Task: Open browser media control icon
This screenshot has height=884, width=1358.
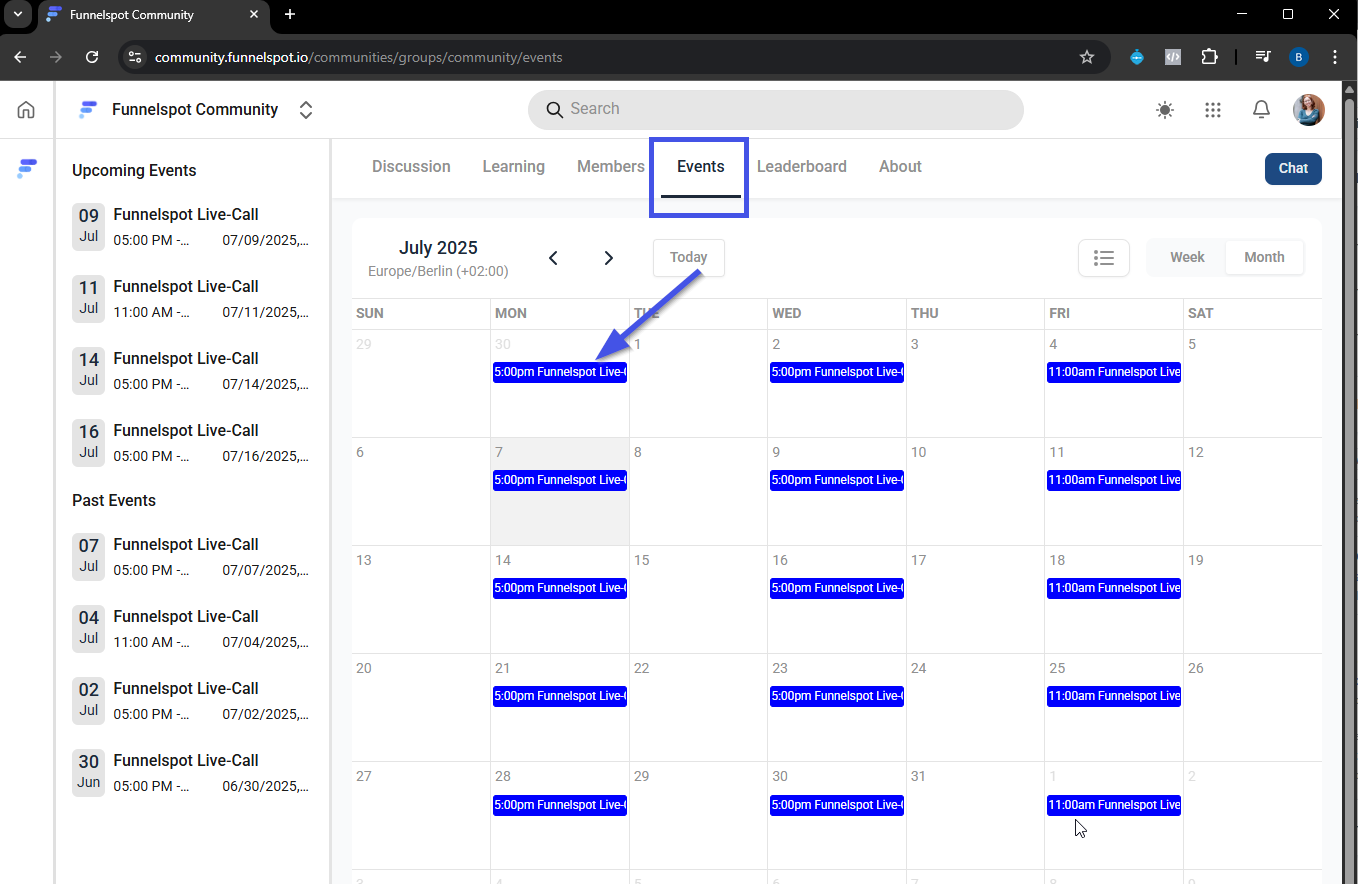Action: [x=1263, y=57]
